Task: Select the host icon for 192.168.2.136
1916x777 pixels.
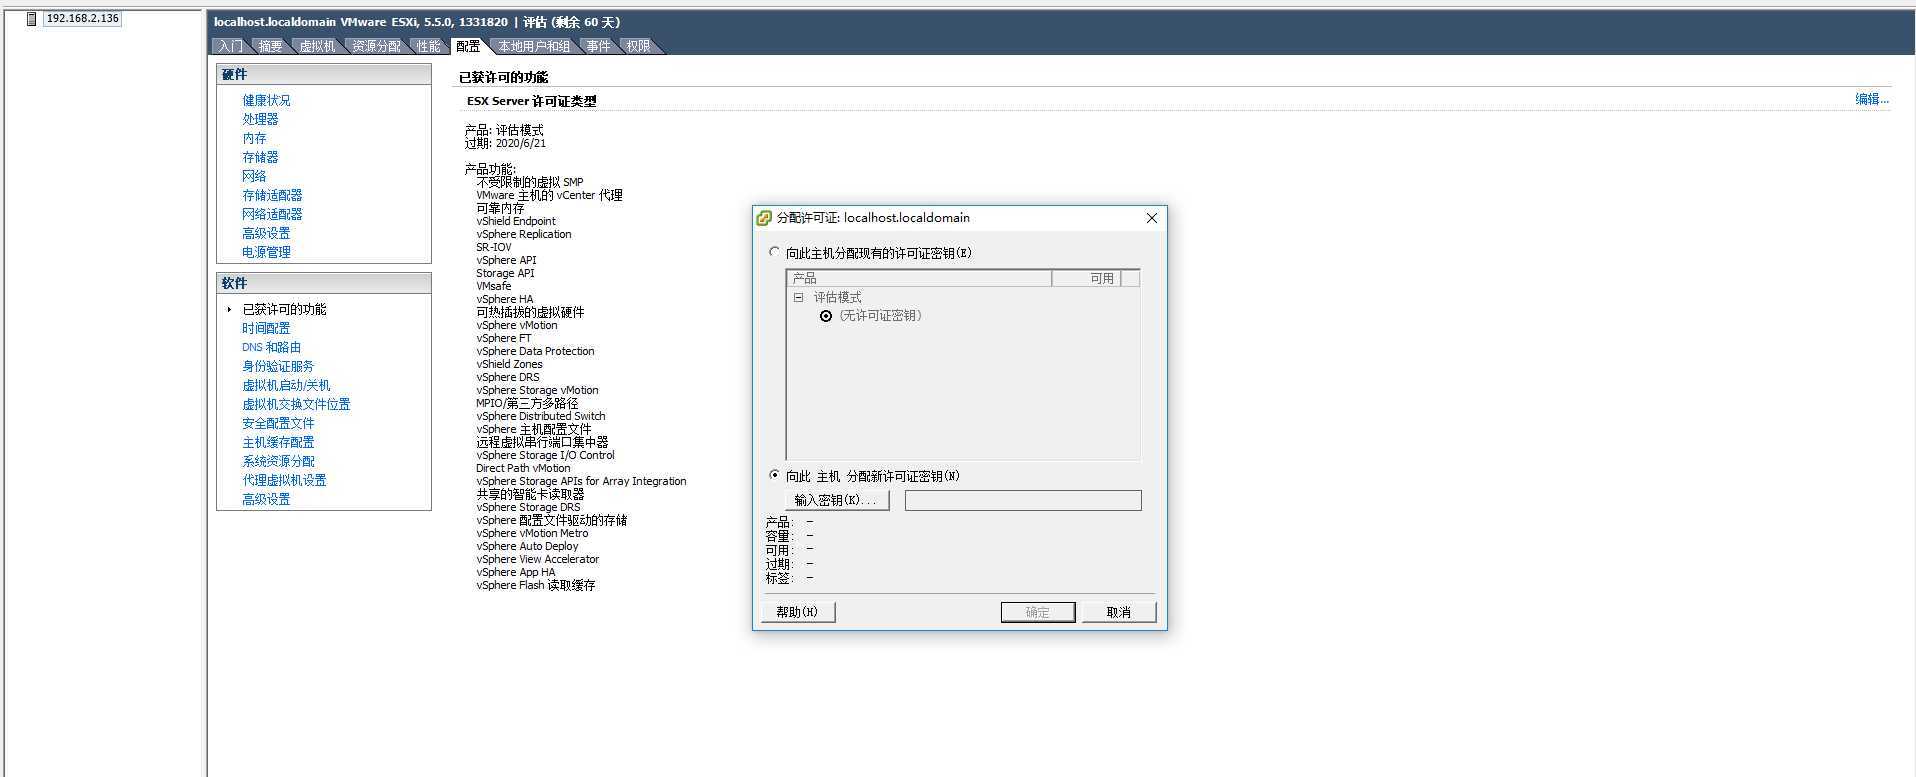Action: point(31,19)
